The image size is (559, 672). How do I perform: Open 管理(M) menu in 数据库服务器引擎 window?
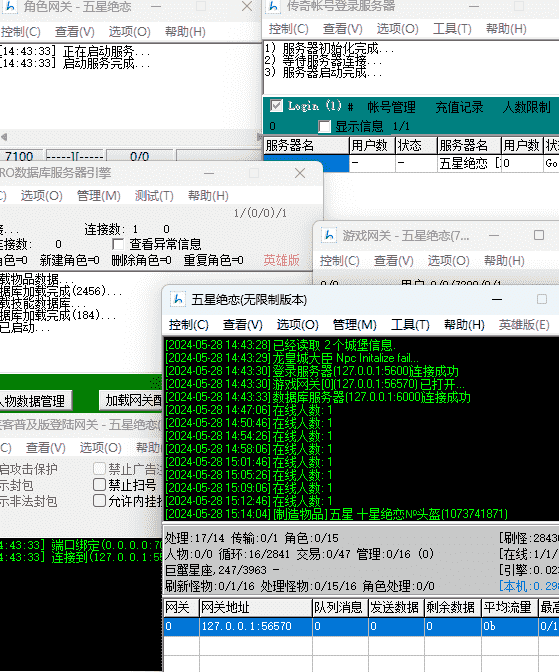coord(99,196)
